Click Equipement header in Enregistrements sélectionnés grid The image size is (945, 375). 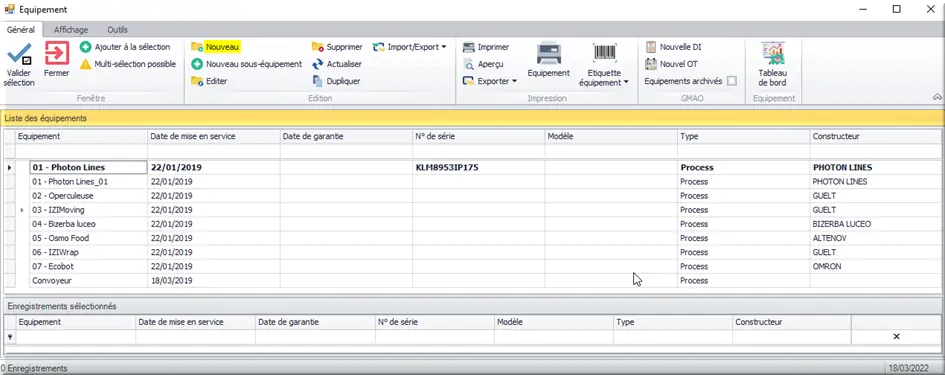75,323
